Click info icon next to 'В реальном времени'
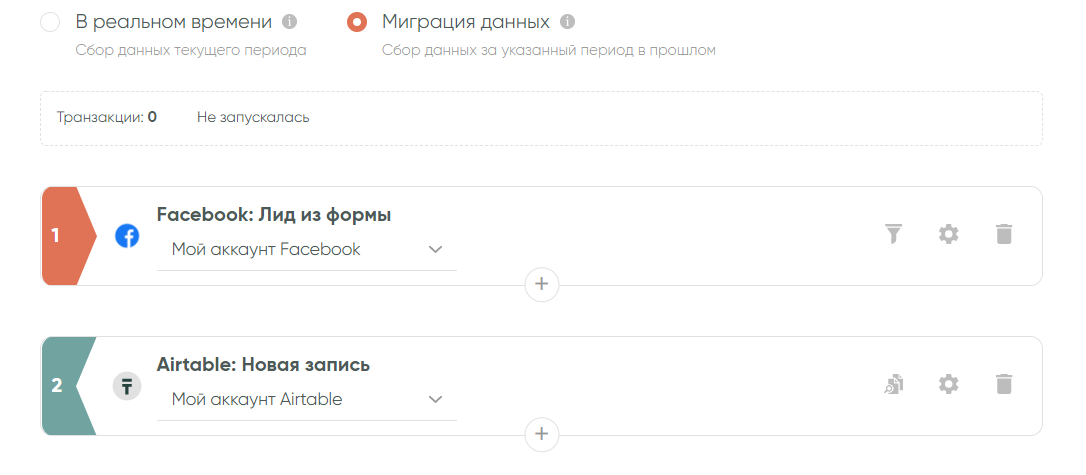This screenshot has width=1086, height=475. (x=290, y=21)
